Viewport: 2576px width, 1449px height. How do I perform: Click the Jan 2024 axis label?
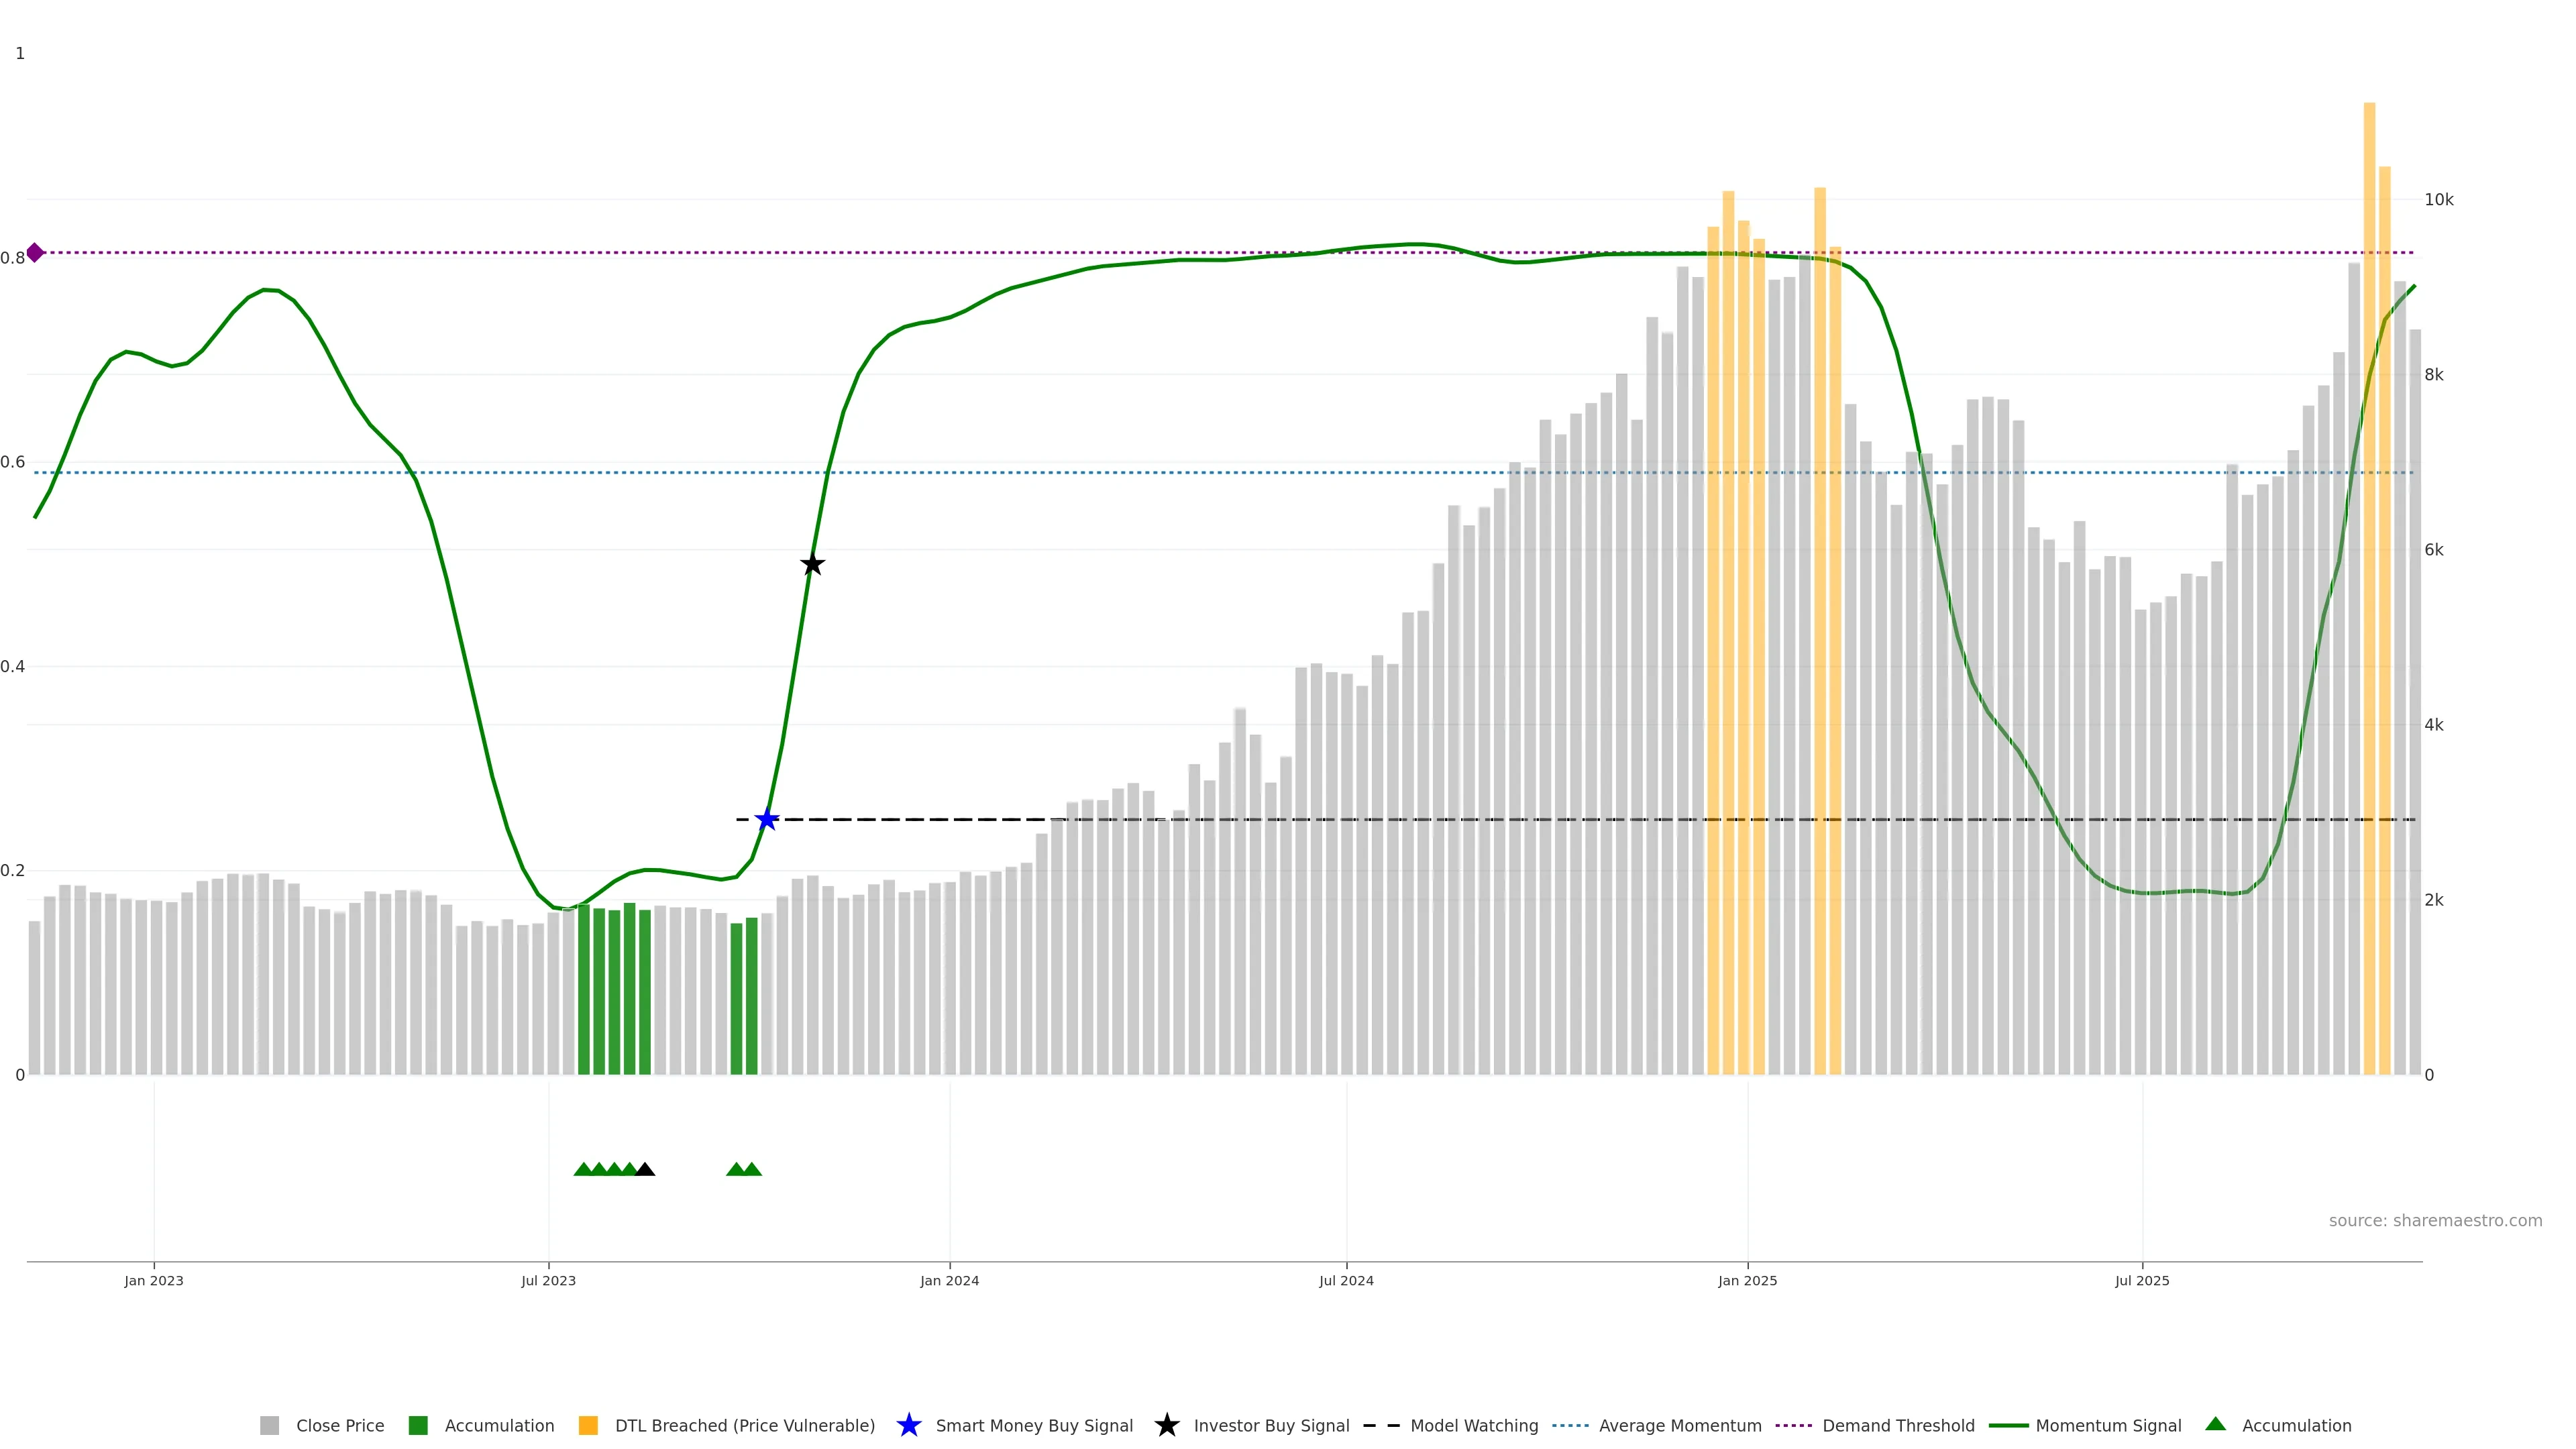pos(949,1280)
